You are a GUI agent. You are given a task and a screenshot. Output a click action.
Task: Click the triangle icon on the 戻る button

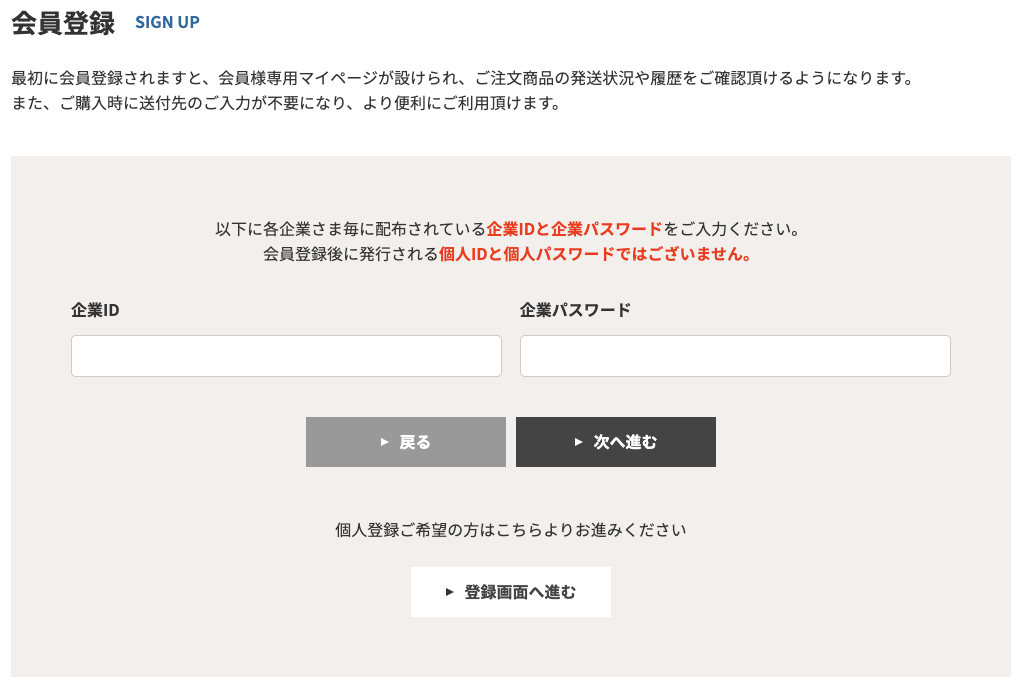click(385, 442)
